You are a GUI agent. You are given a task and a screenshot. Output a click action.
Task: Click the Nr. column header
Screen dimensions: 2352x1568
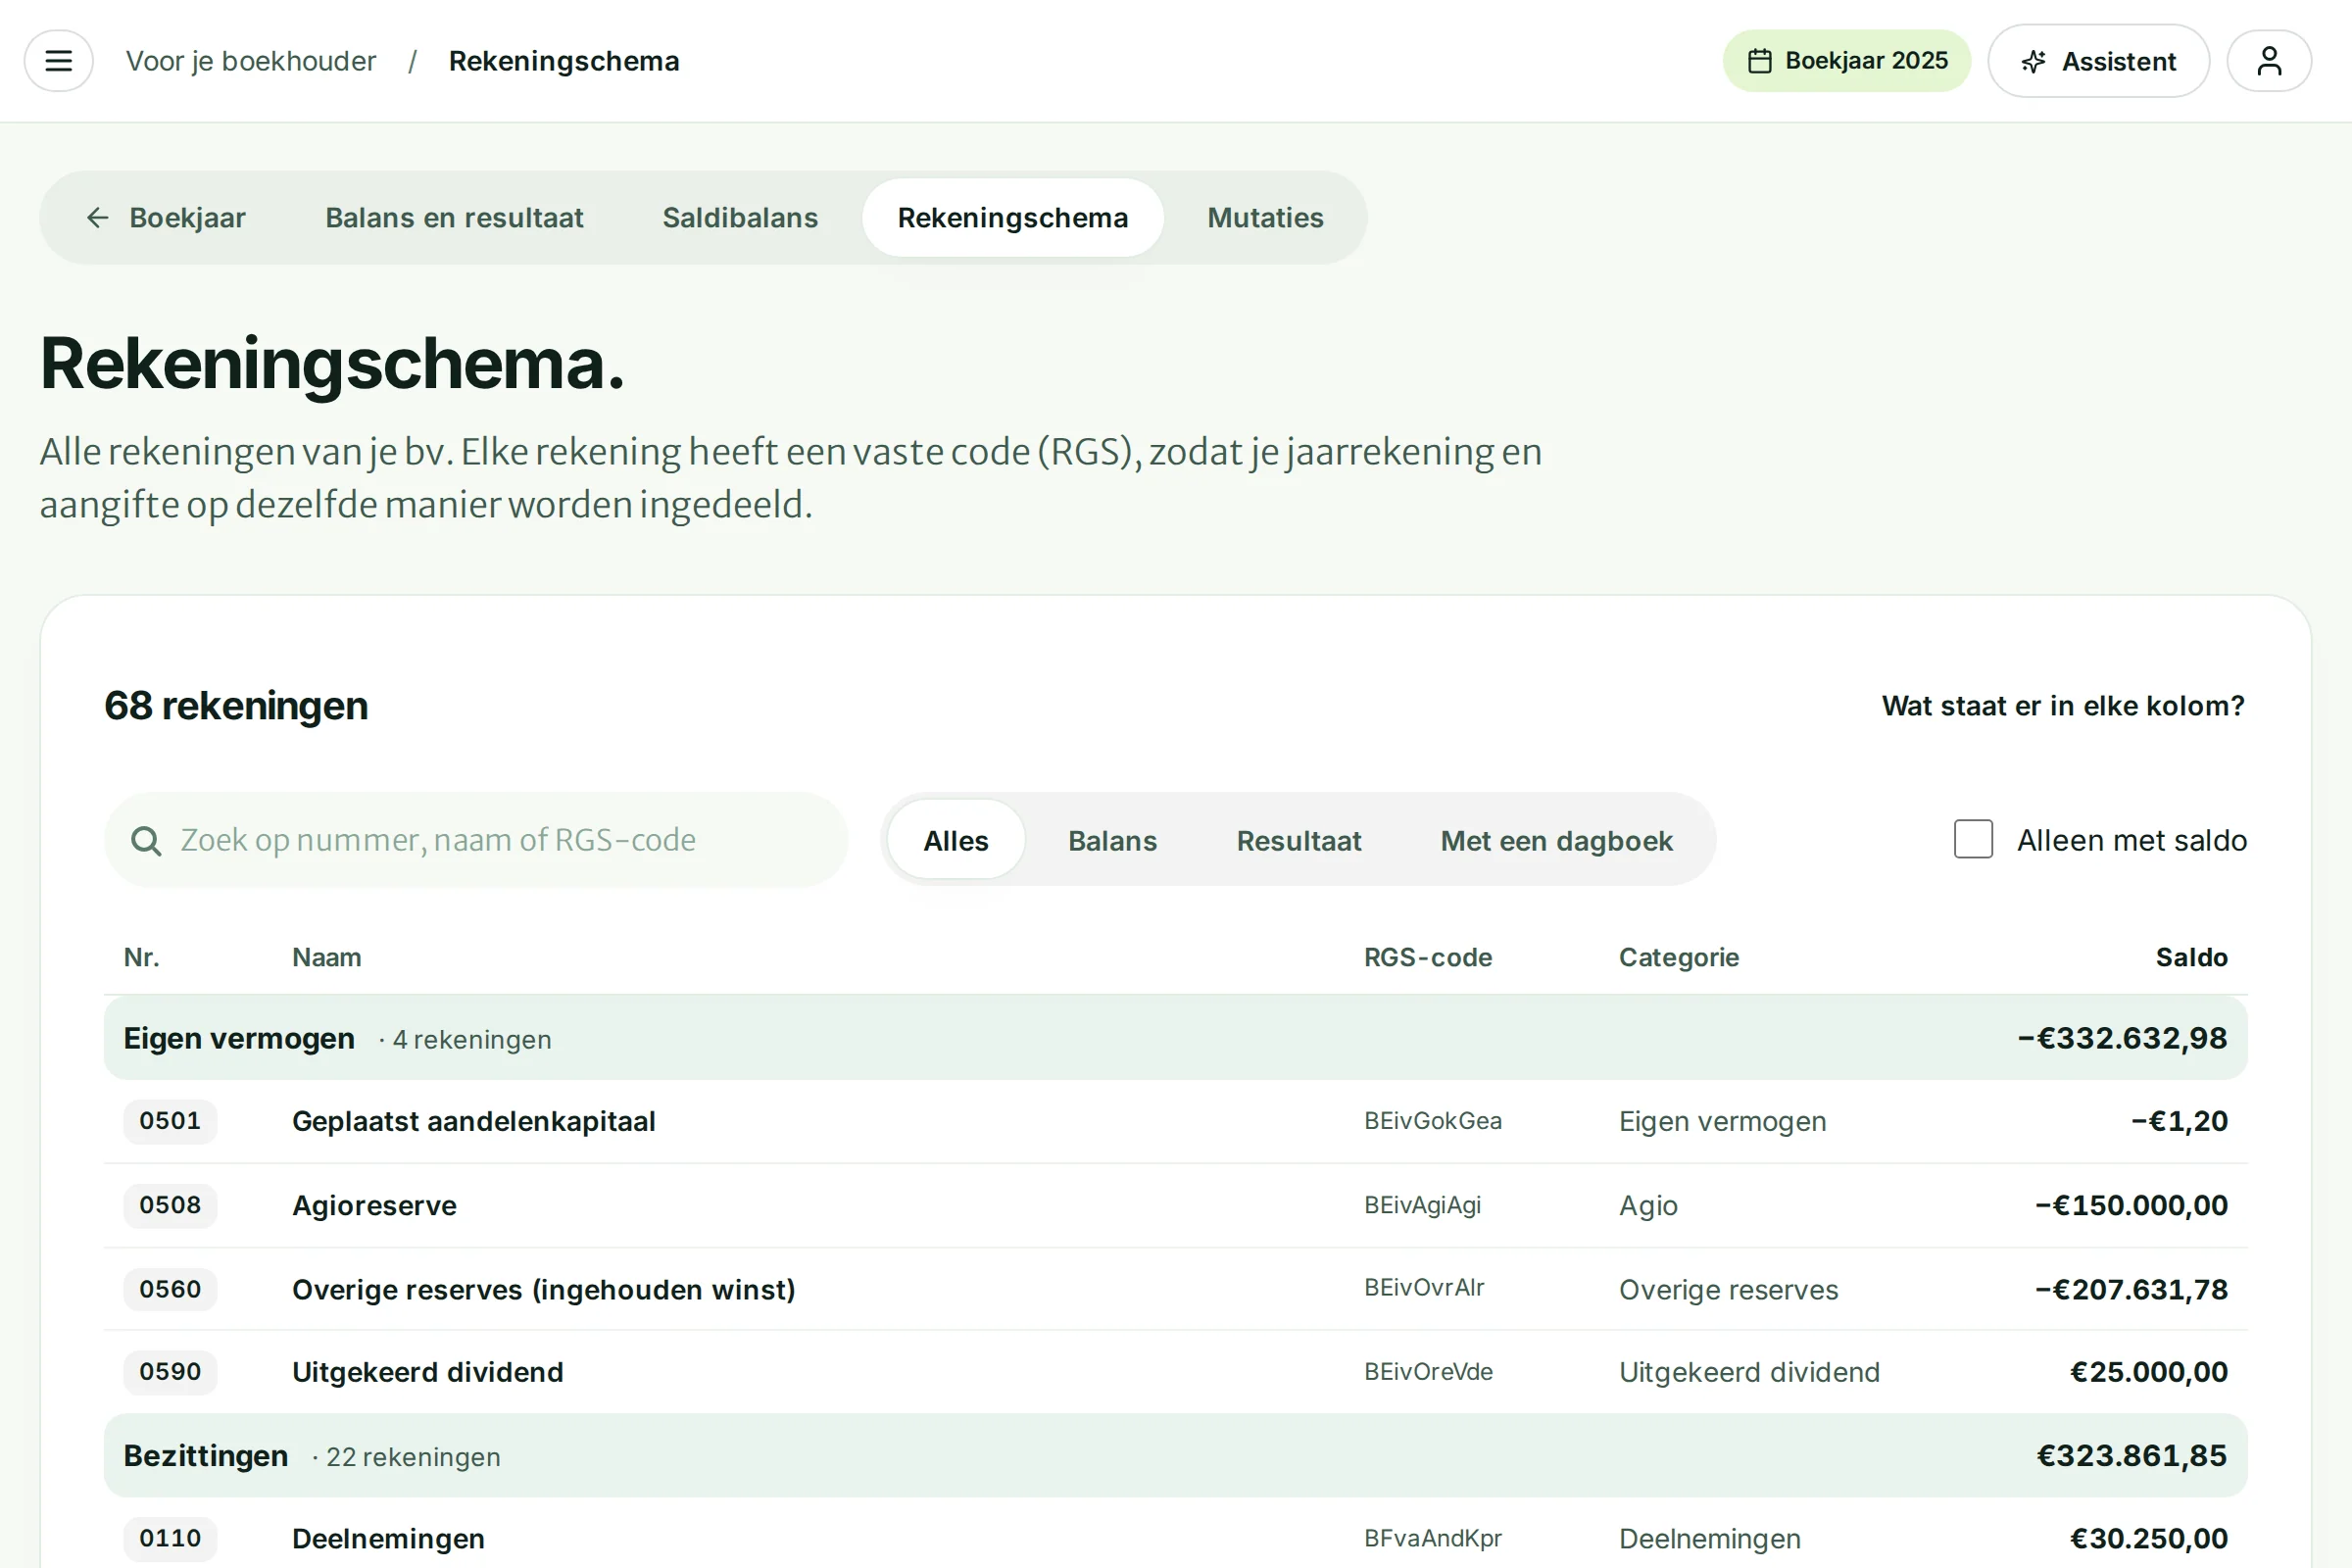click(x=142, y=958)
